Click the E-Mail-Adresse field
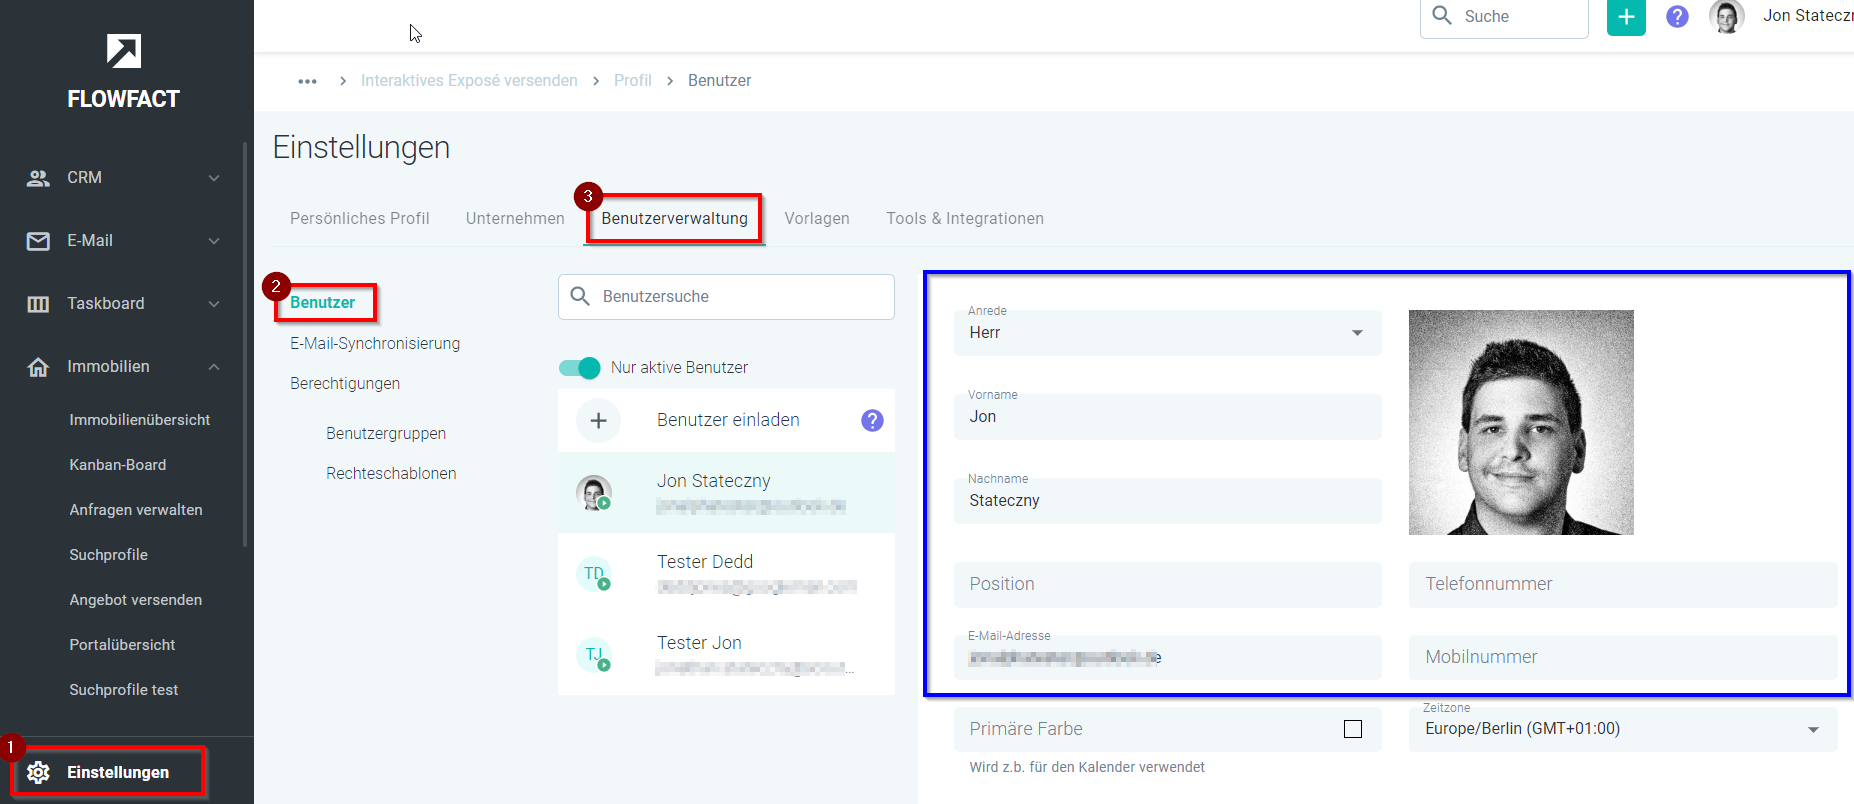The width and height of the screenshot is (1854, 804). click(1167, 657)
